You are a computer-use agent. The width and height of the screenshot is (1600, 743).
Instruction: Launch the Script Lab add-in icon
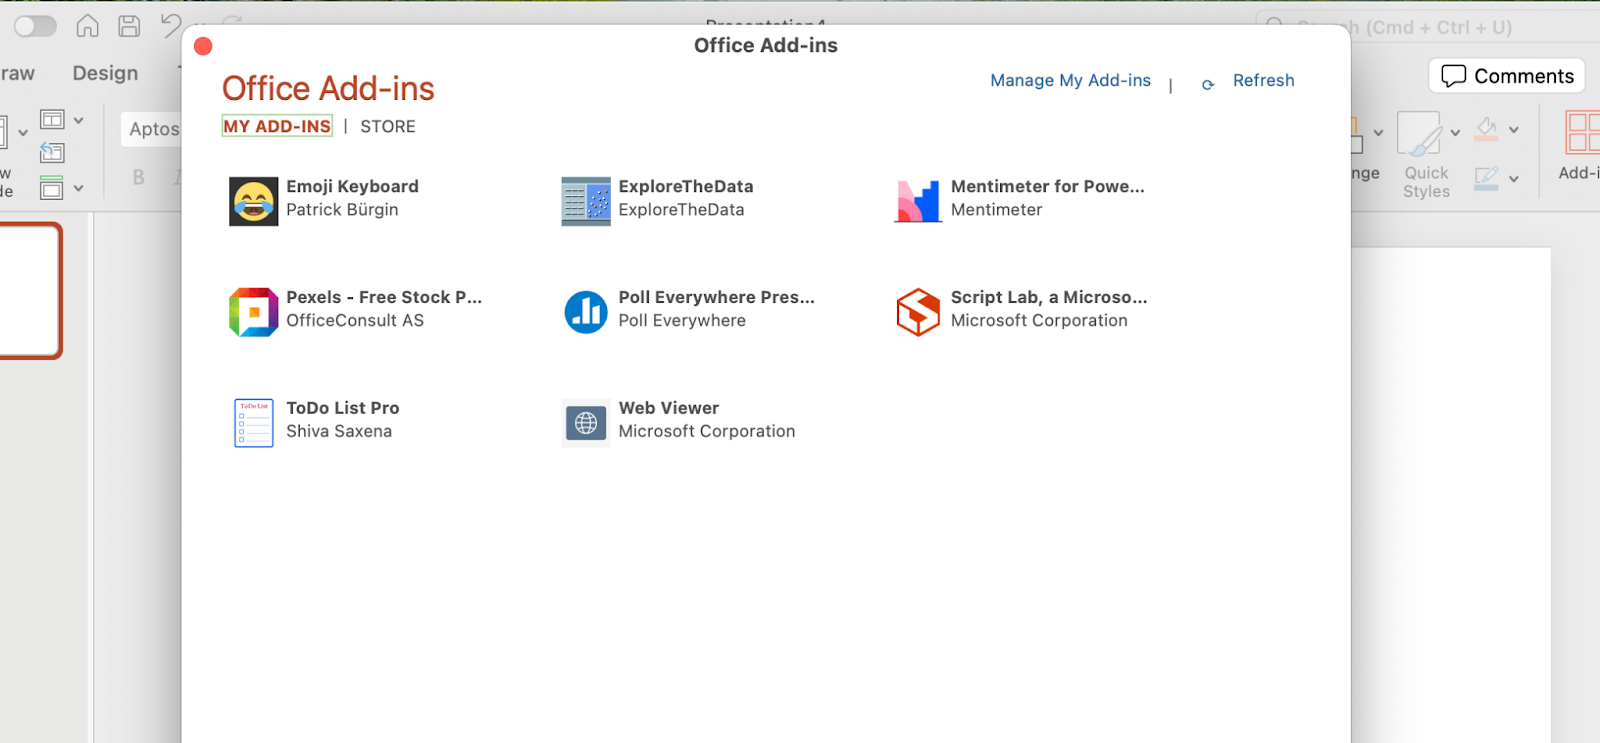[918, 312]
